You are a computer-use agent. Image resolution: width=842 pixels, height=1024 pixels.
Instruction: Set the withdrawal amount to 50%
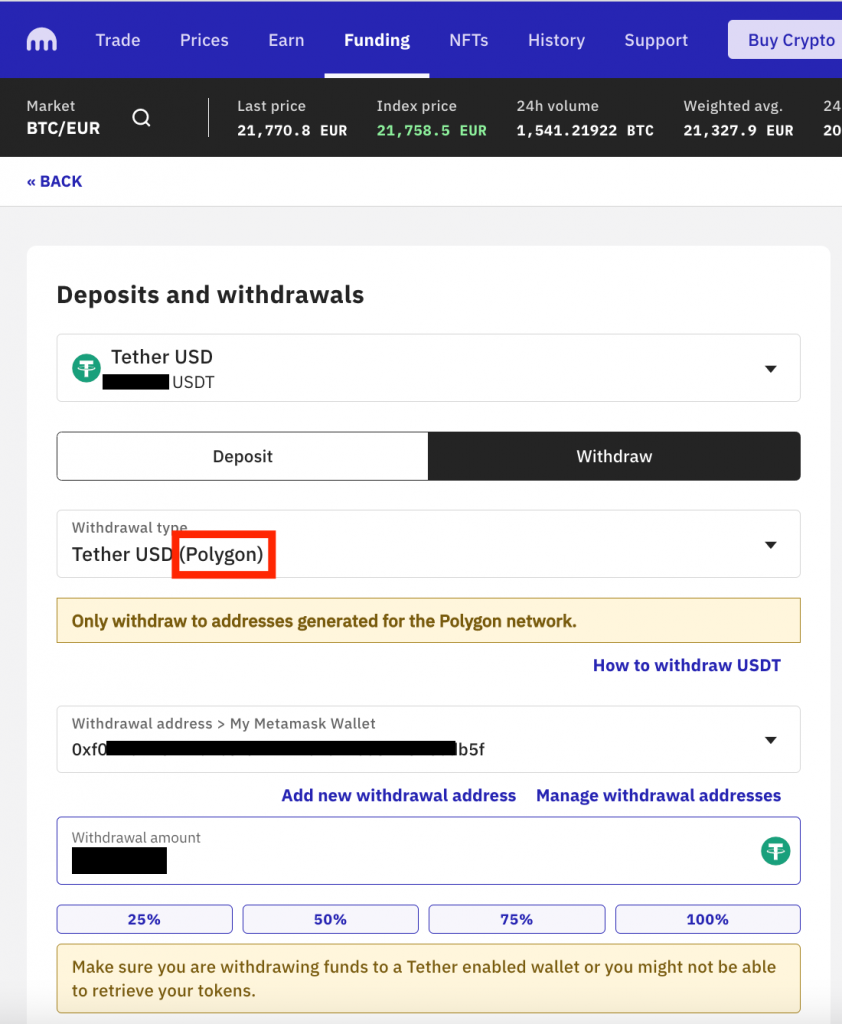[330, 919]
